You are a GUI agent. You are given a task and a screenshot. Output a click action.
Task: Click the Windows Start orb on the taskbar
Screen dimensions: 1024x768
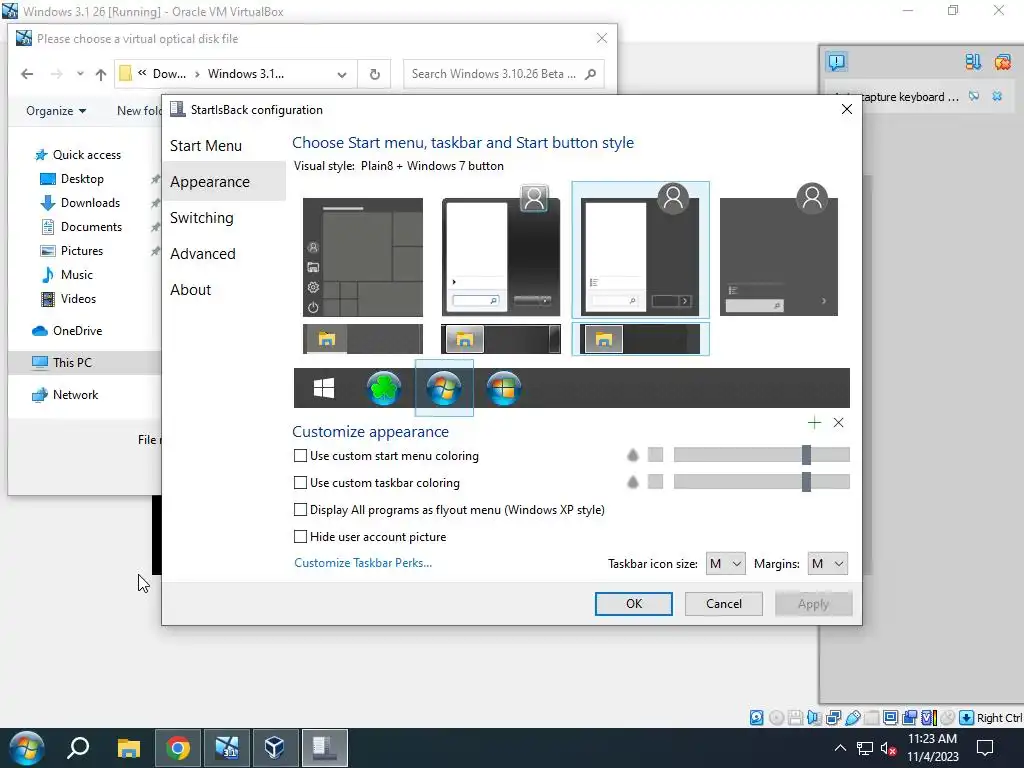point(26,748)
